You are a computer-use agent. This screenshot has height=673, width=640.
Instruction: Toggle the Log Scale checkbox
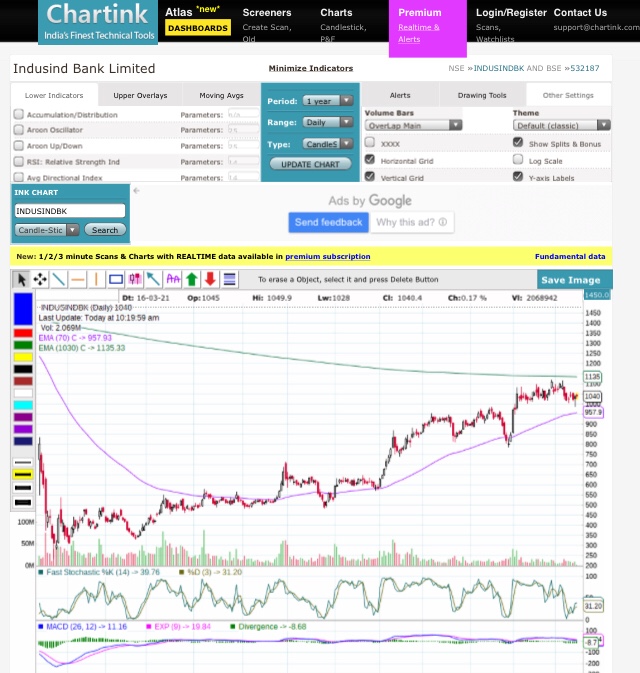click(518, 160)
